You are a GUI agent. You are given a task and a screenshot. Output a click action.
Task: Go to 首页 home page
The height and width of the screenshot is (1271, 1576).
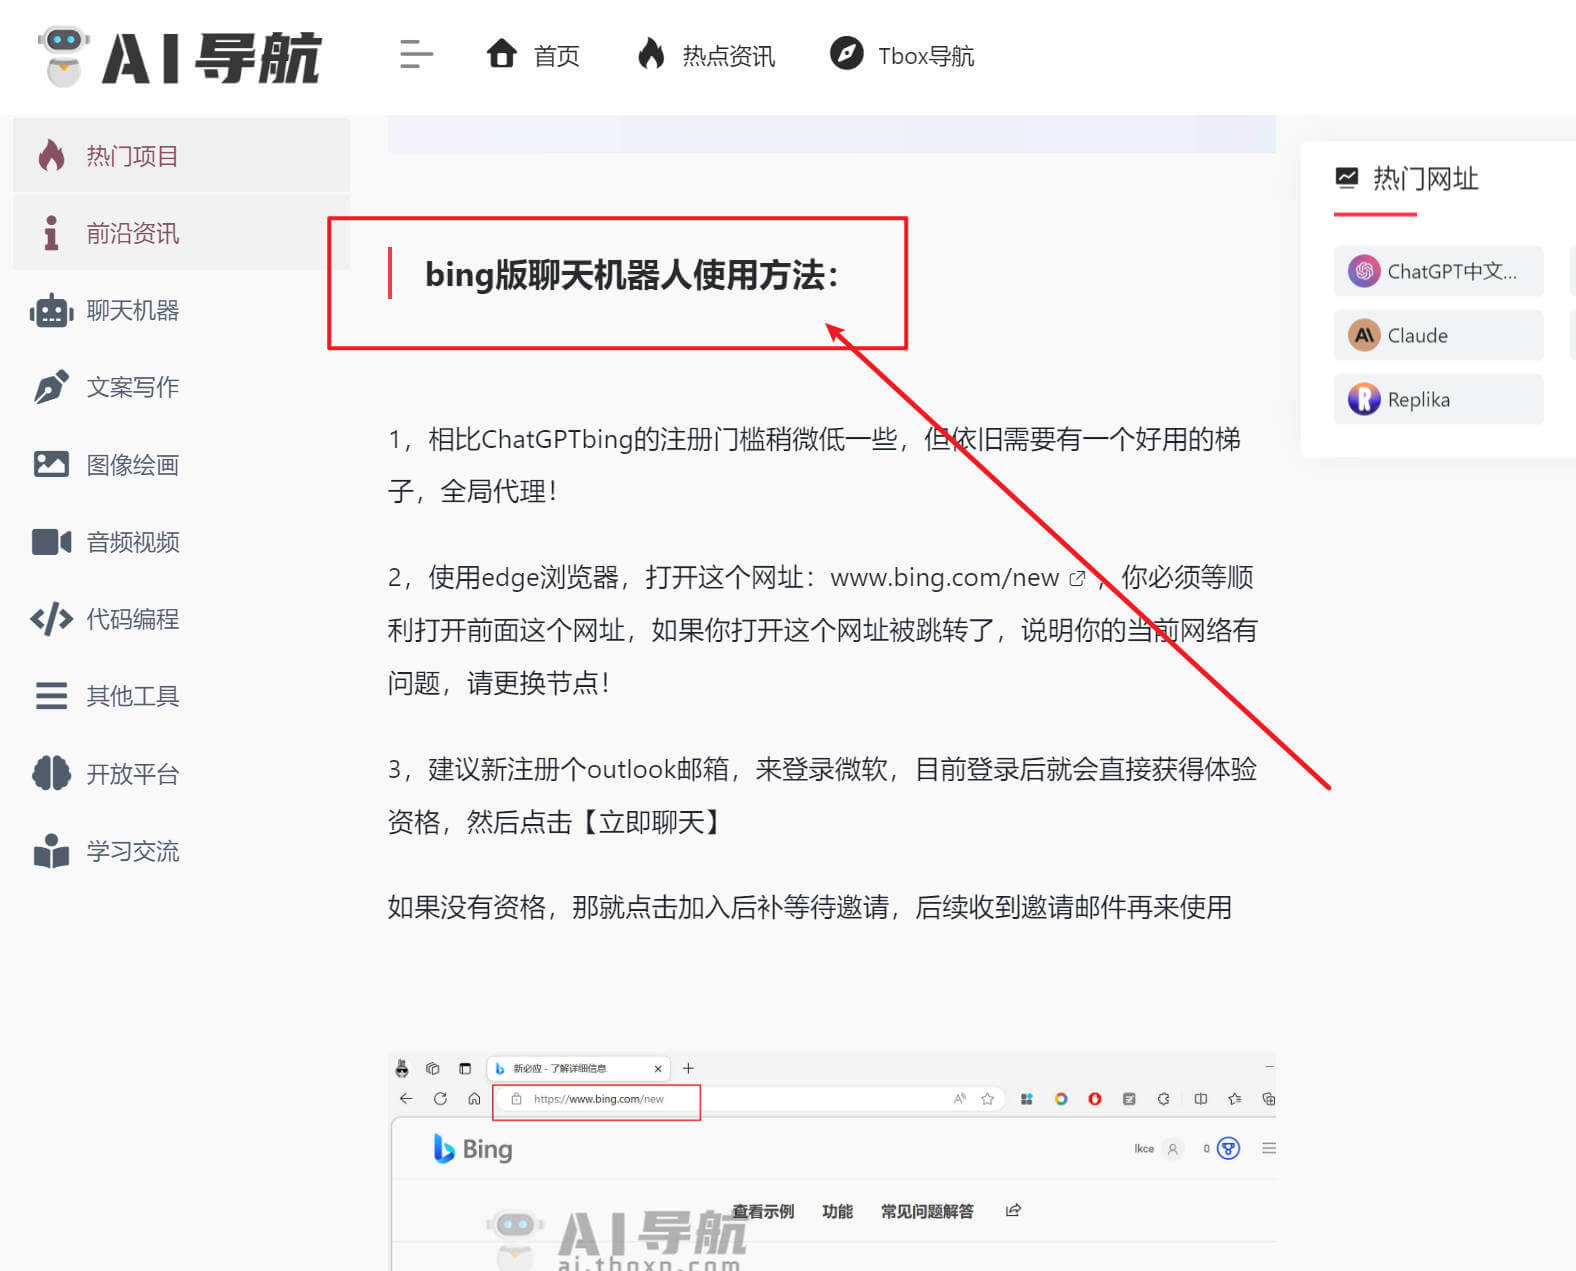click(533, 55)
